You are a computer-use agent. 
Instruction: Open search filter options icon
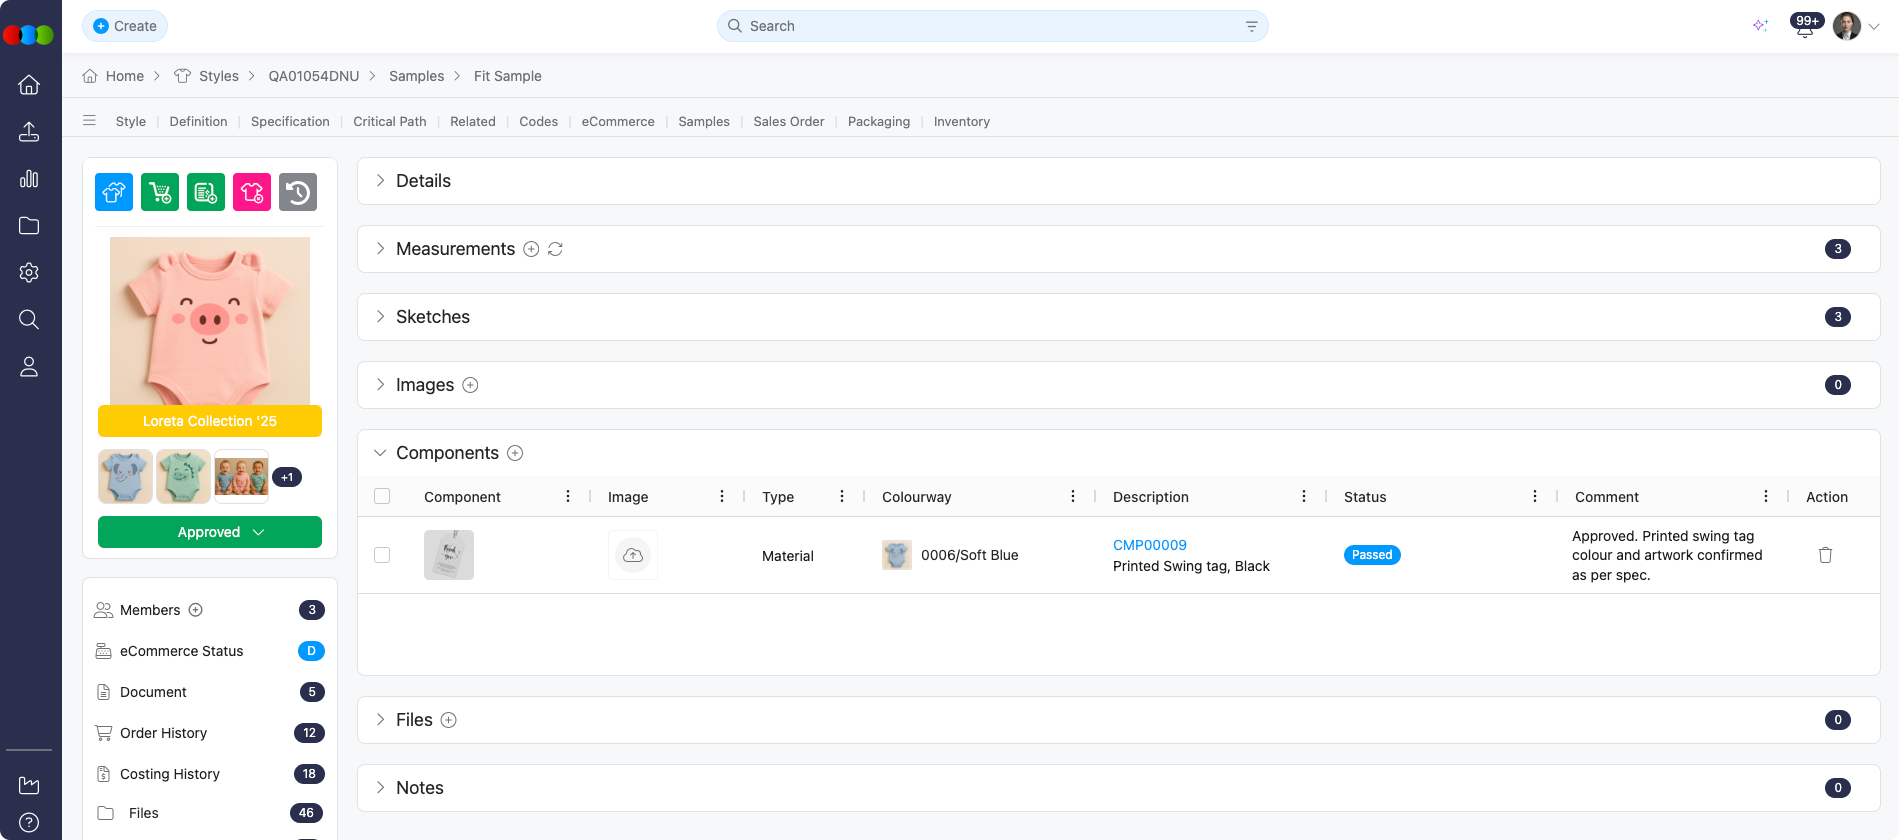(x=1251, y=26)
